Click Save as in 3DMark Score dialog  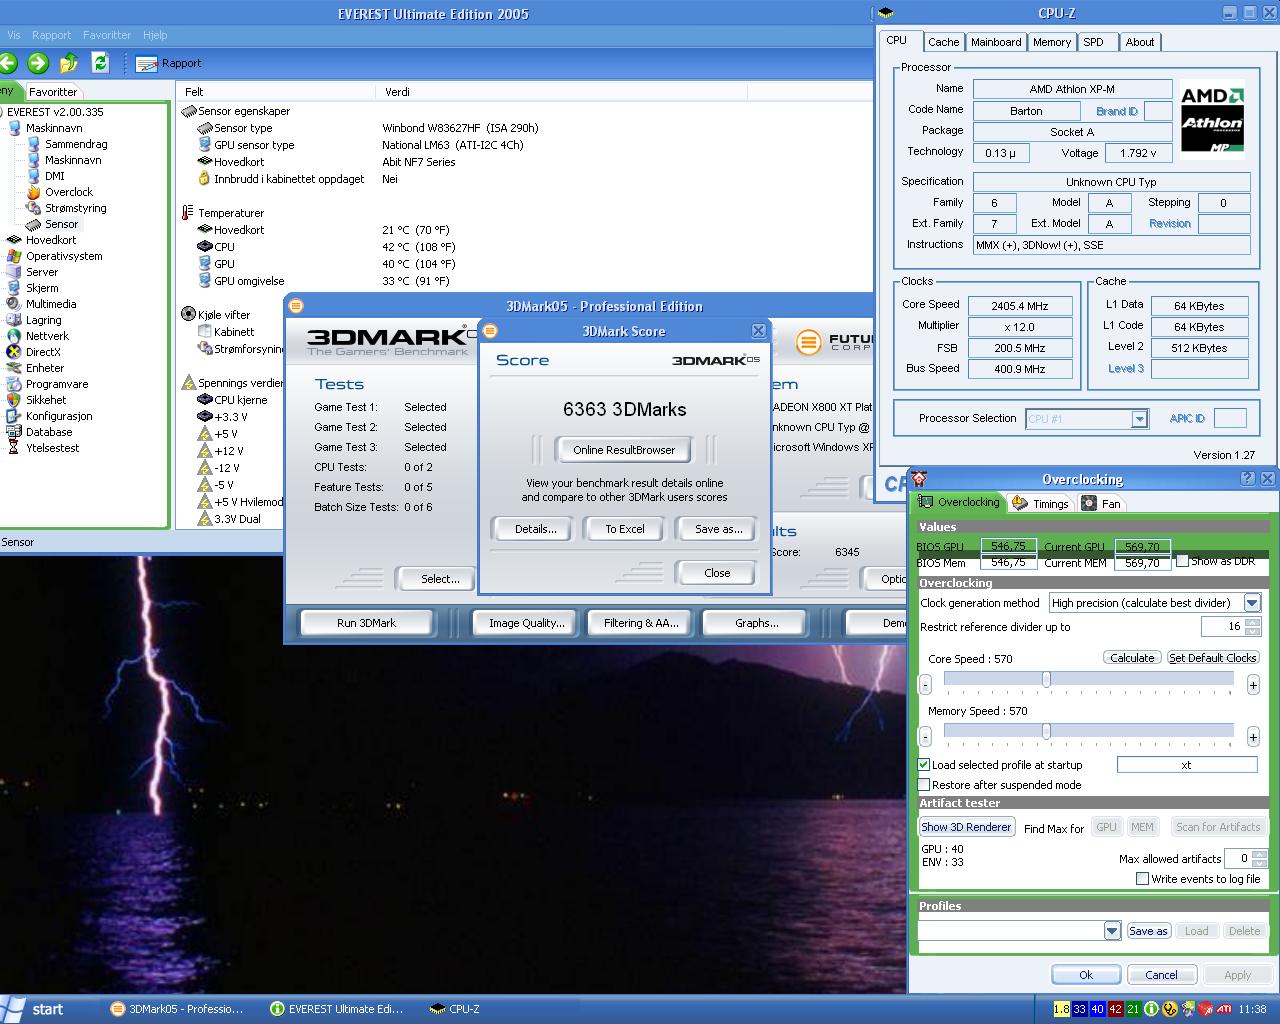(718, 529)
